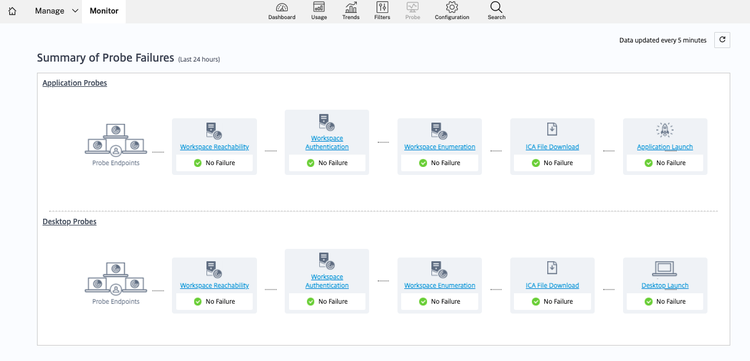Open the Desktop Launch link
This screenshot has height=361, width=750.
(x=665, y=285)
